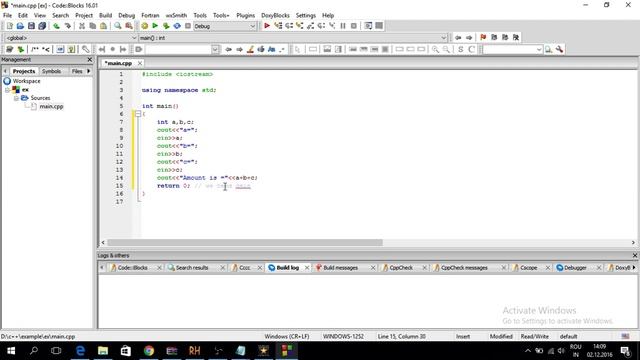Click the Stop debugger icon
The image size is (640, 360).
pyautogui.click(x=353, y=26)
